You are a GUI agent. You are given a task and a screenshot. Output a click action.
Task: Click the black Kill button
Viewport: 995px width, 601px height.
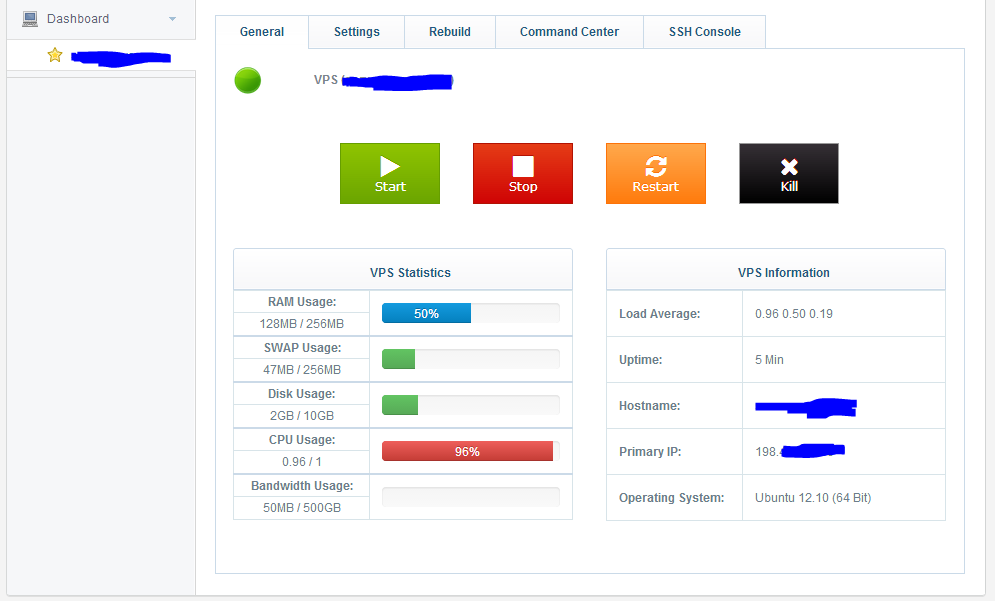[x=789, y=173]
